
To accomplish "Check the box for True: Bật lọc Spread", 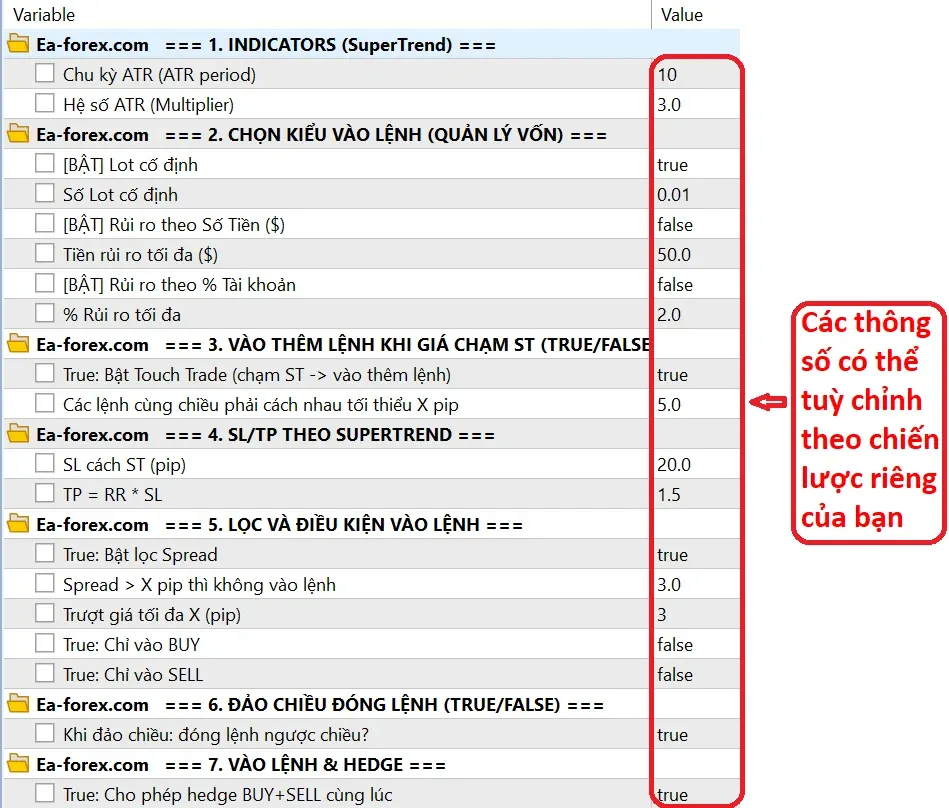I will pyautogui.click(x=45, y=554).
